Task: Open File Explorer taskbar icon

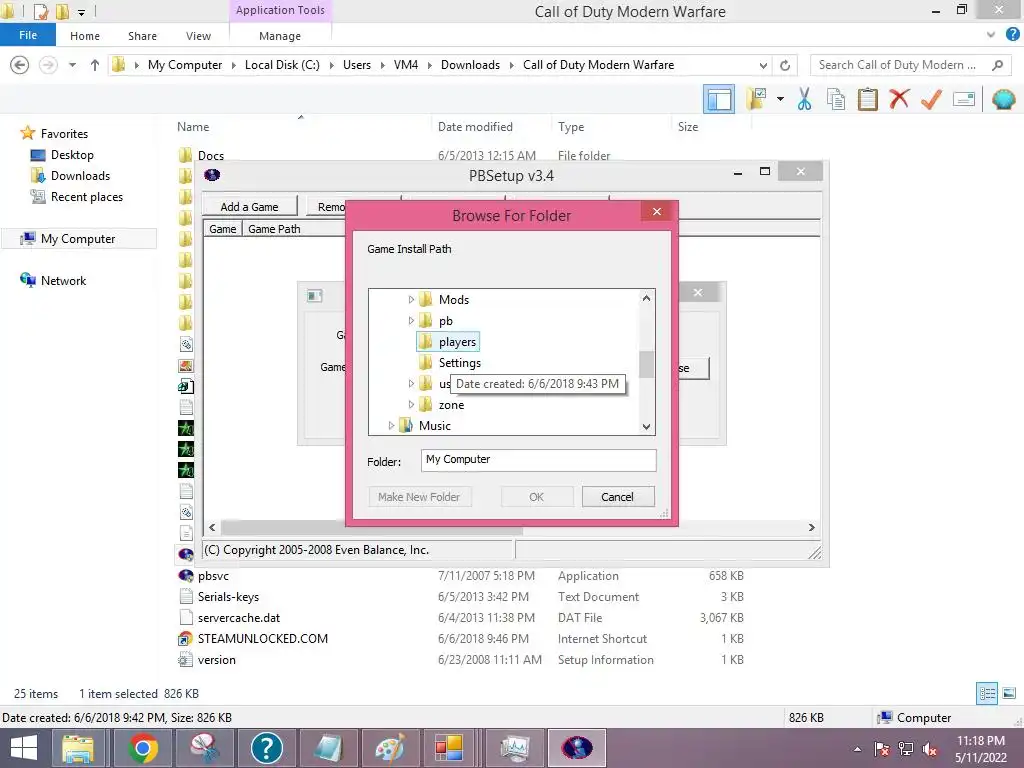Action: (x=78, y=748)
